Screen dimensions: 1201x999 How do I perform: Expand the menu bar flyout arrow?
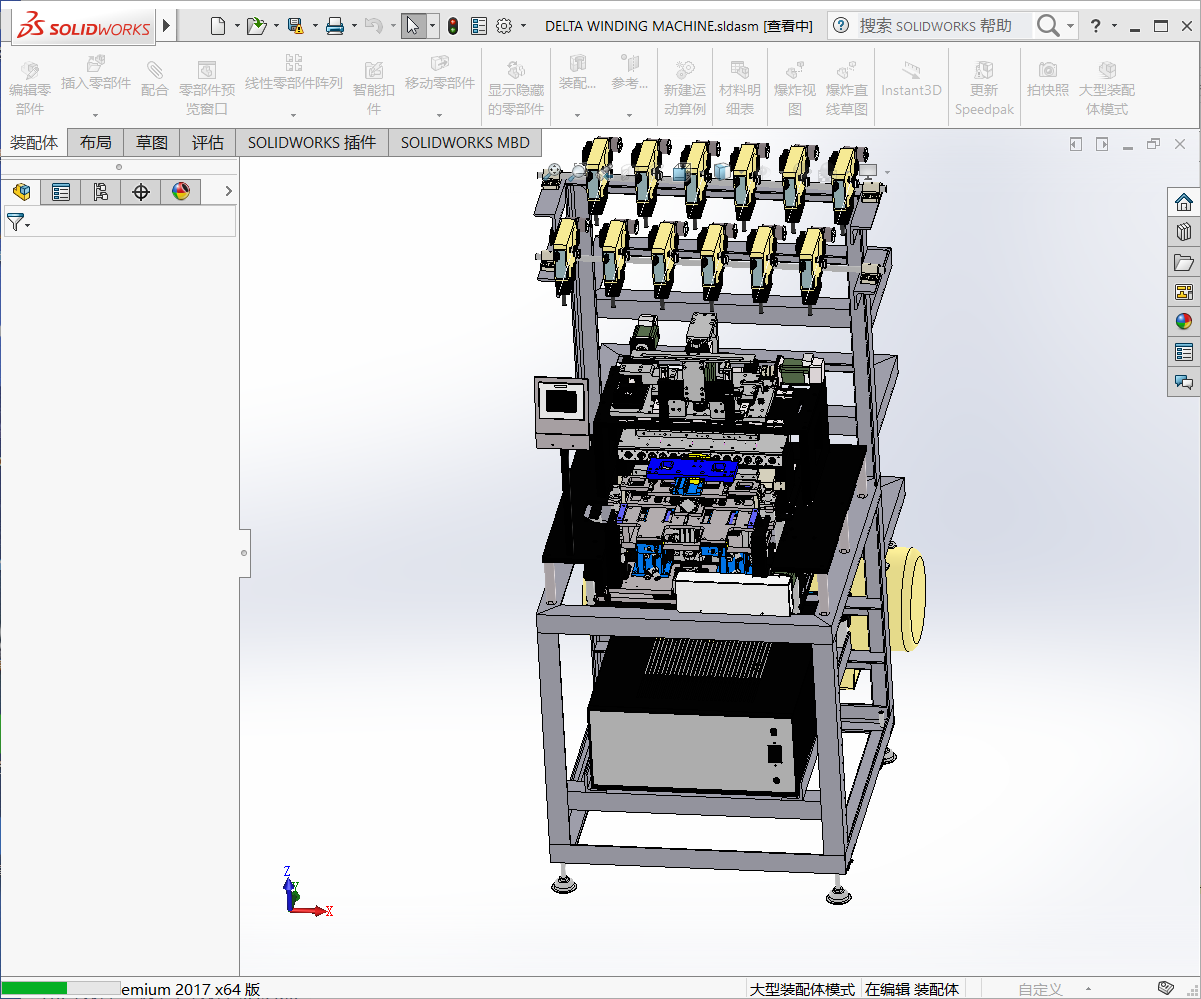click(166, 26)
